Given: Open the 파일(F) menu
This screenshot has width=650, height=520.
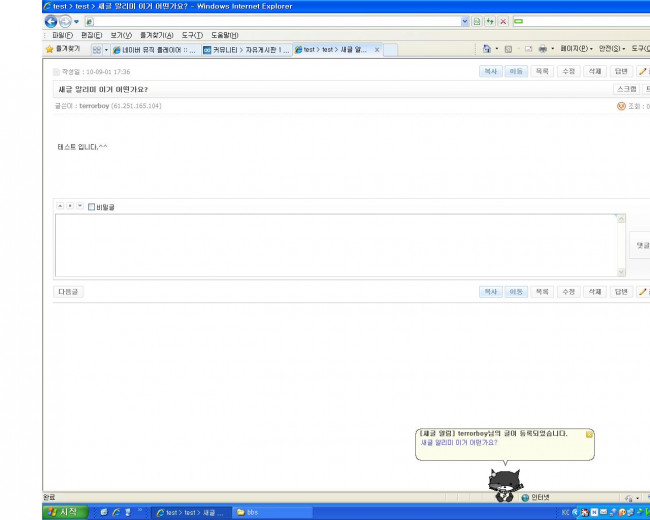Looking at the screenshot, I should (62, 35).
